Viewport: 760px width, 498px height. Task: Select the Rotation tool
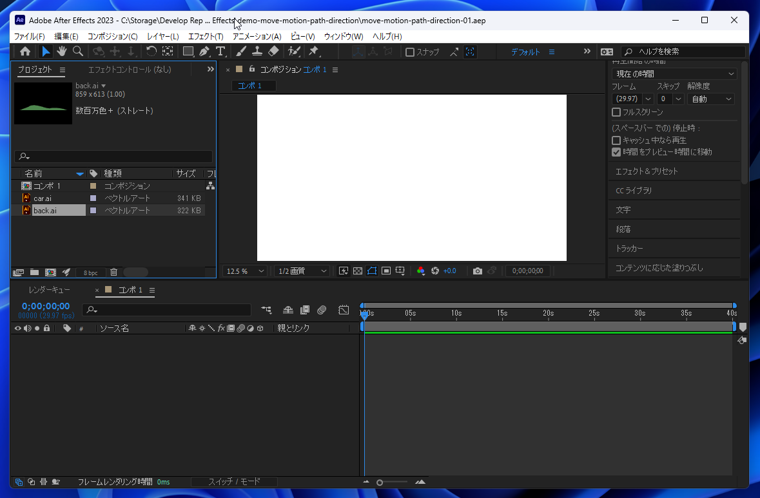tap(151, 51)
